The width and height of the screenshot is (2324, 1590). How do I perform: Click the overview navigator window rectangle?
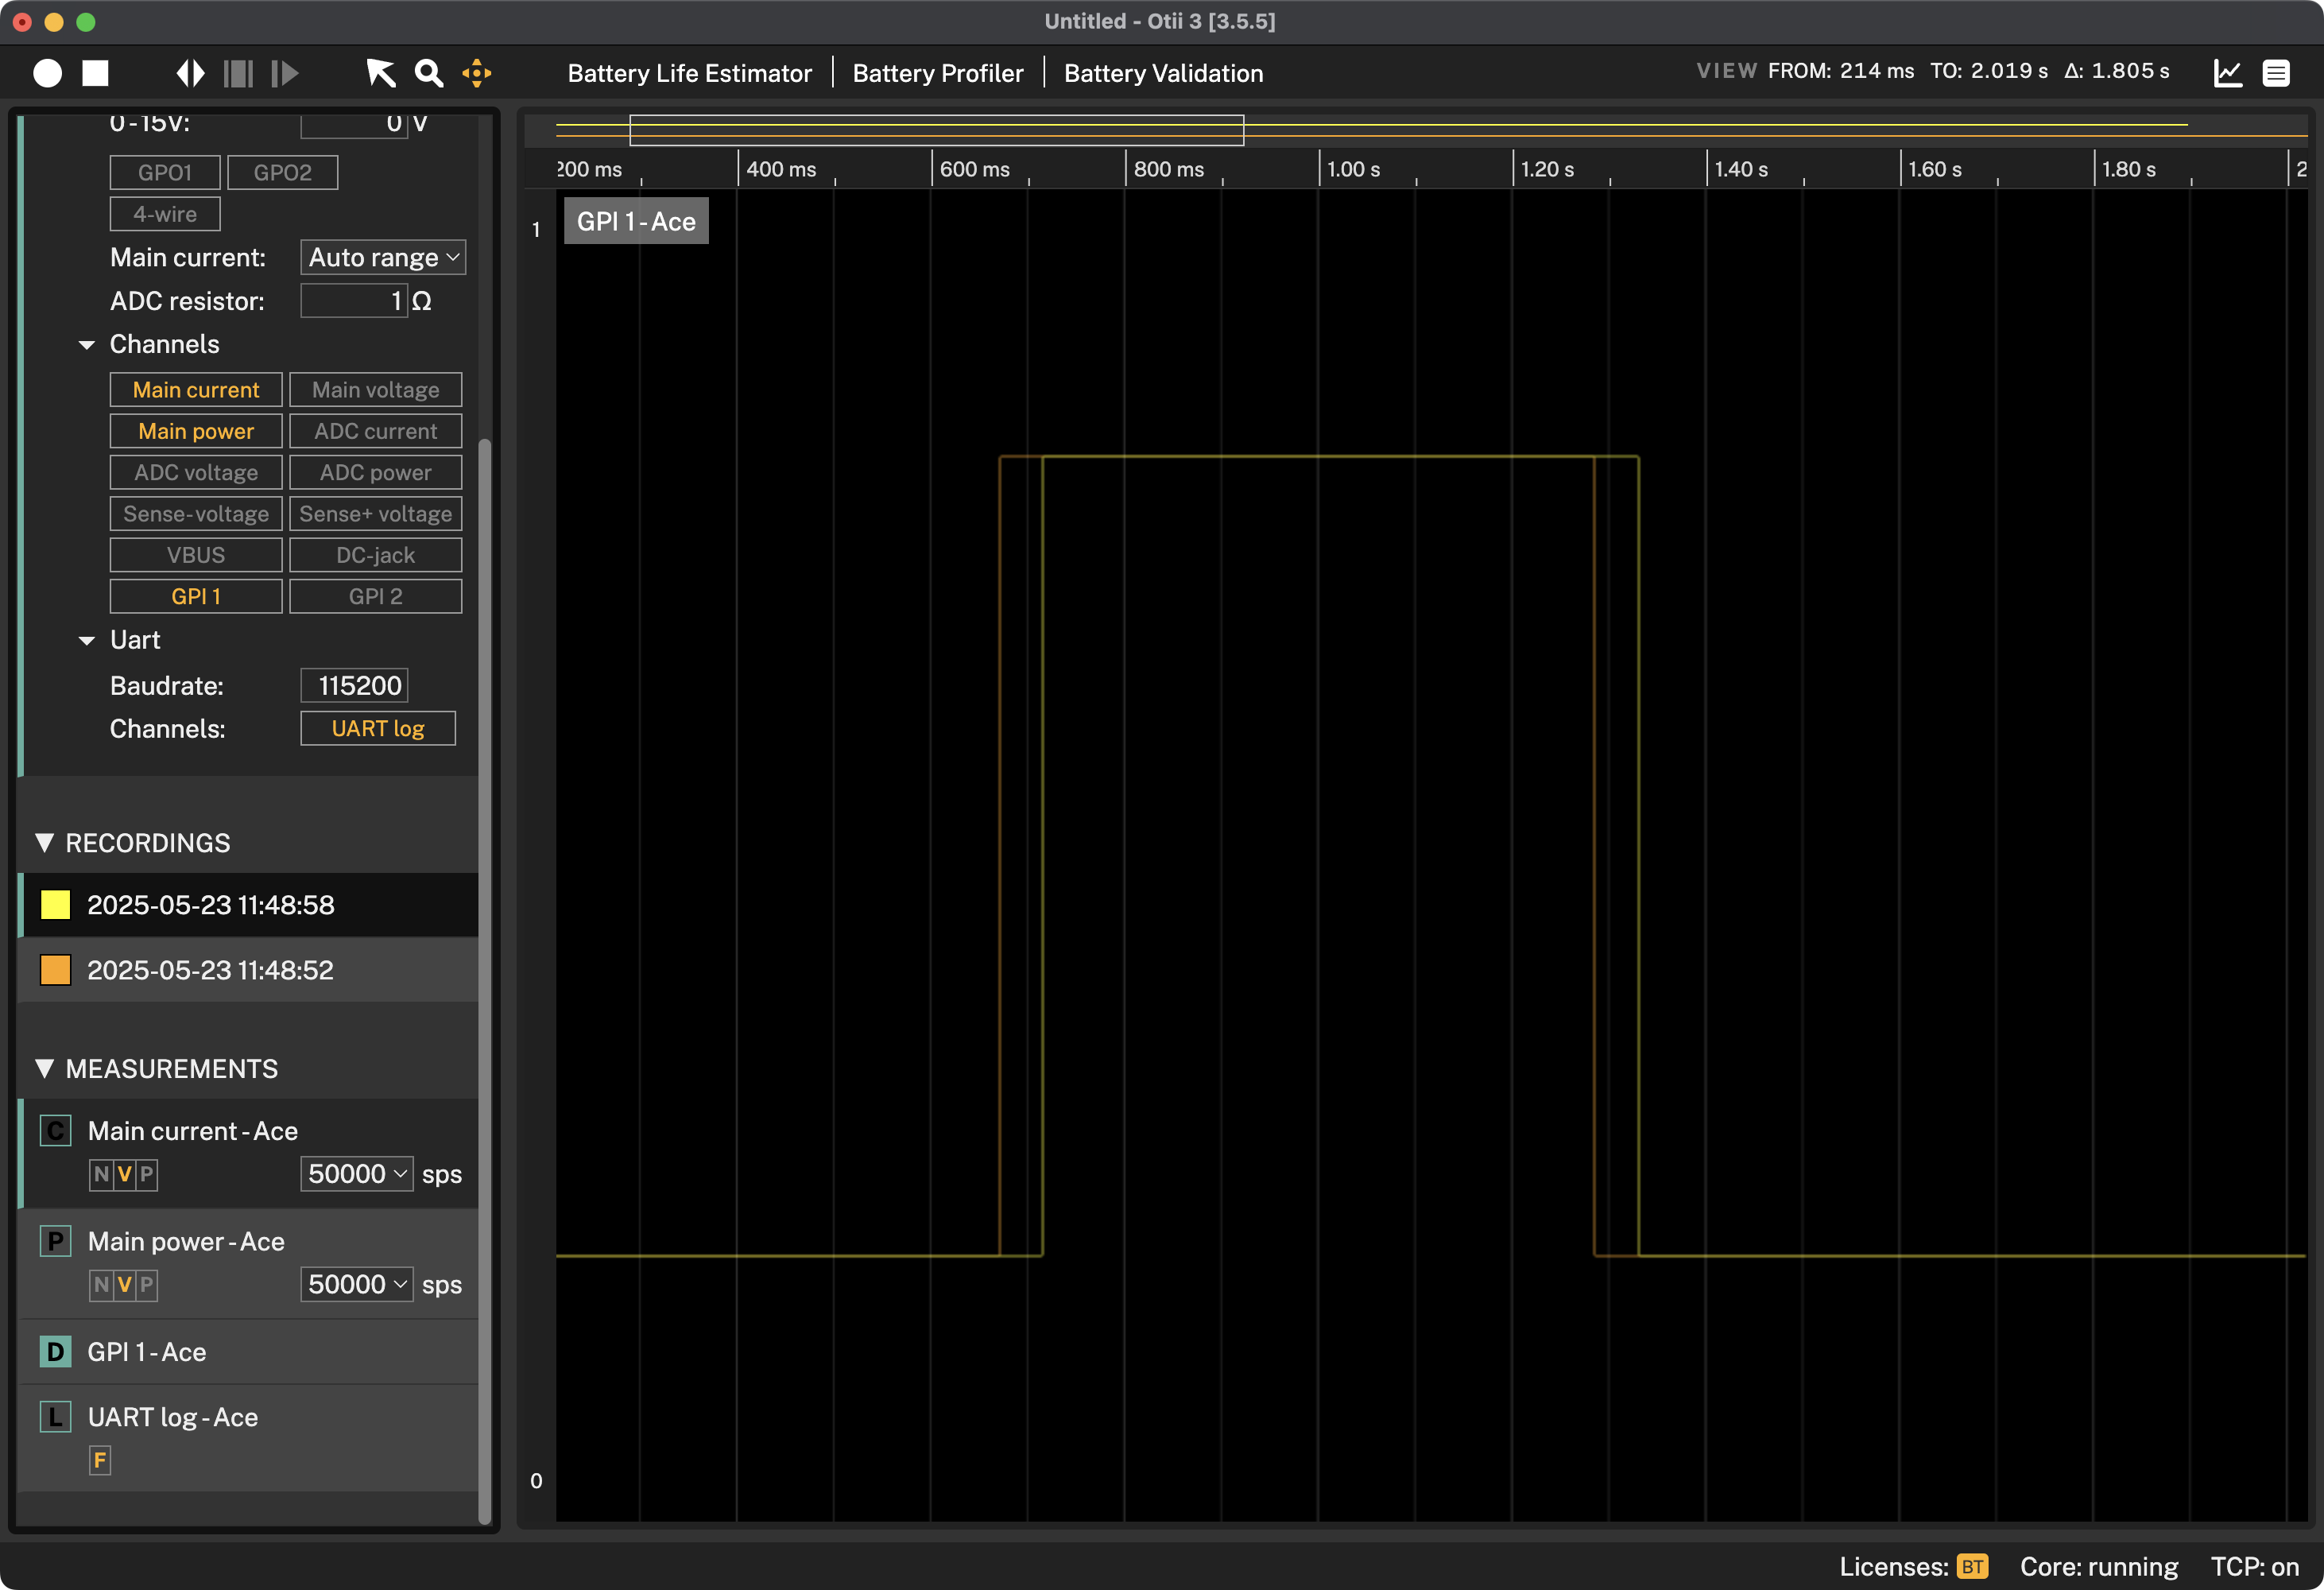(937, 130)
